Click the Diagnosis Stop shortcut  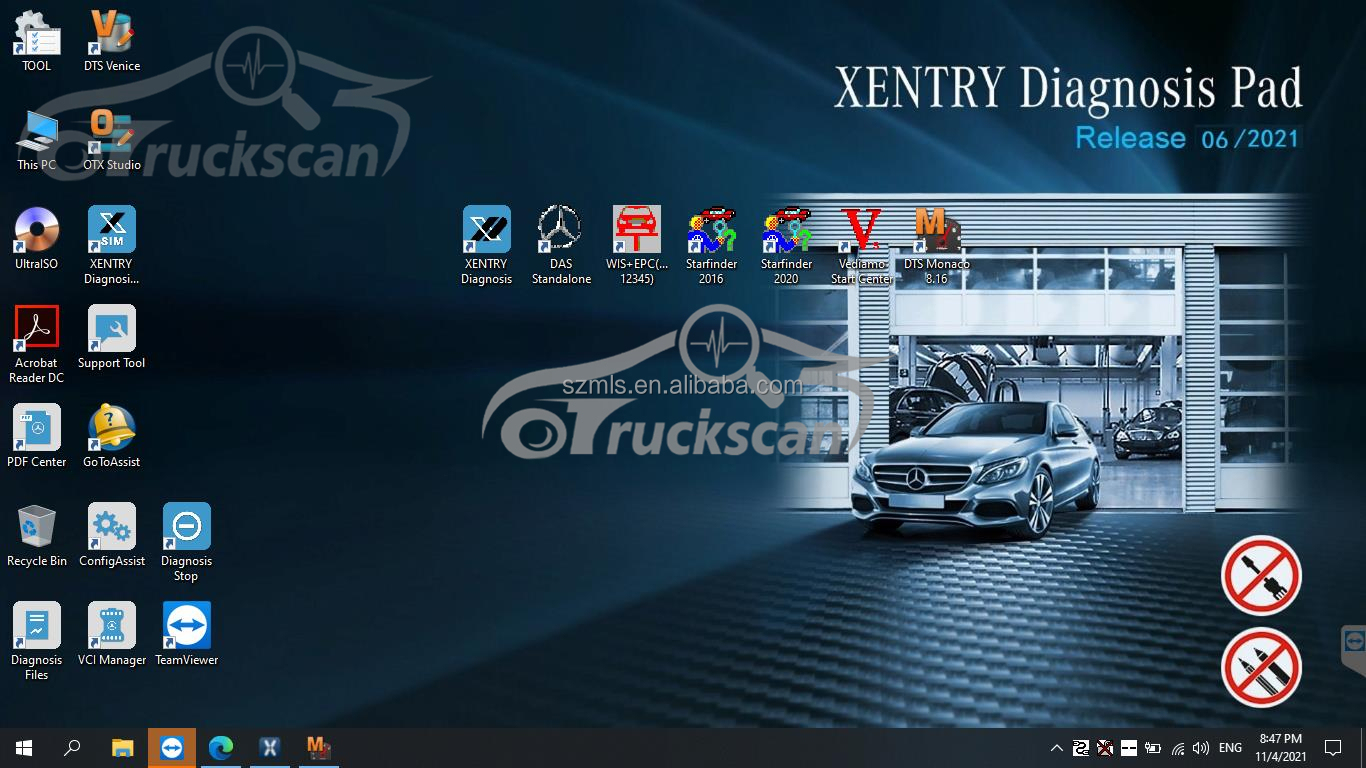[186, 528]
